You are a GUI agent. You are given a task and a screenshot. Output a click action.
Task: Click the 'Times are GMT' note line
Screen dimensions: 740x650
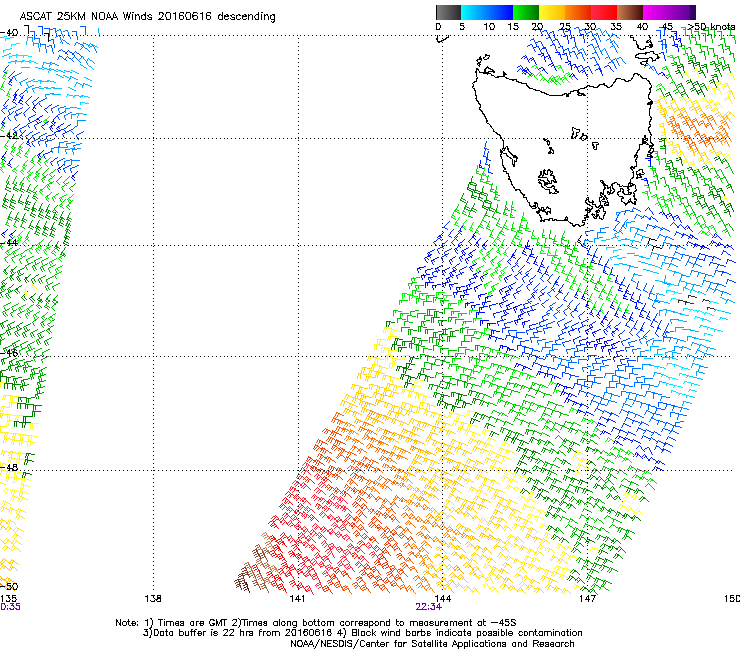coord(316,623)
